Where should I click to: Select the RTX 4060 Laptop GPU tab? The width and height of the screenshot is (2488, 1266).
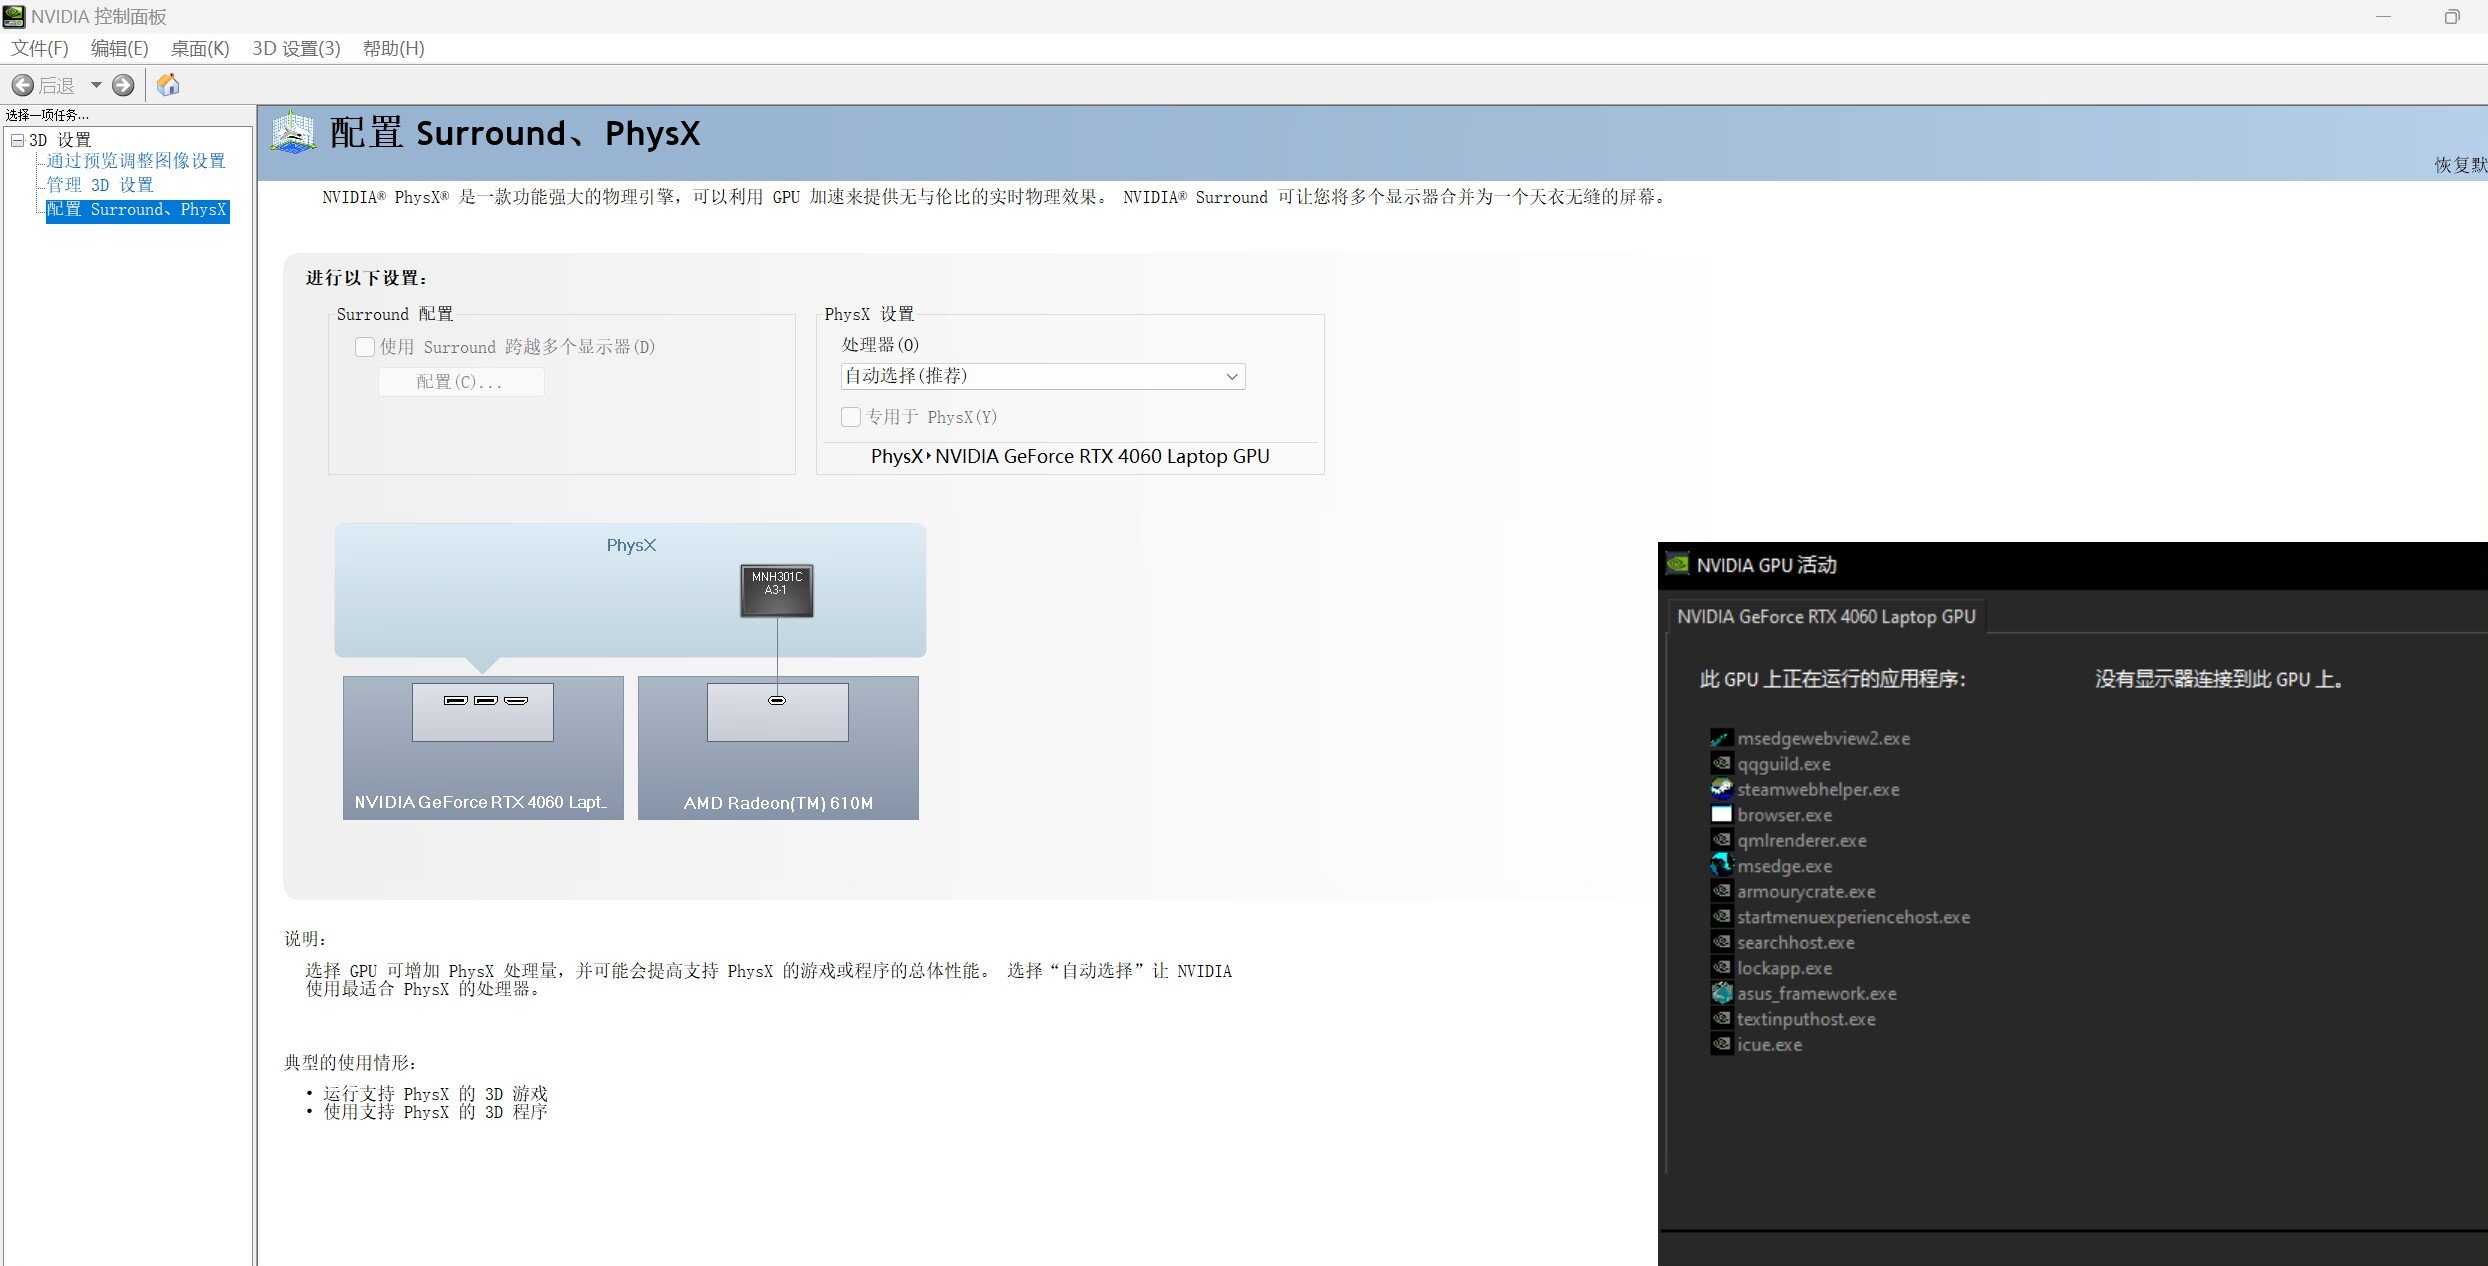pos(1826,617)
